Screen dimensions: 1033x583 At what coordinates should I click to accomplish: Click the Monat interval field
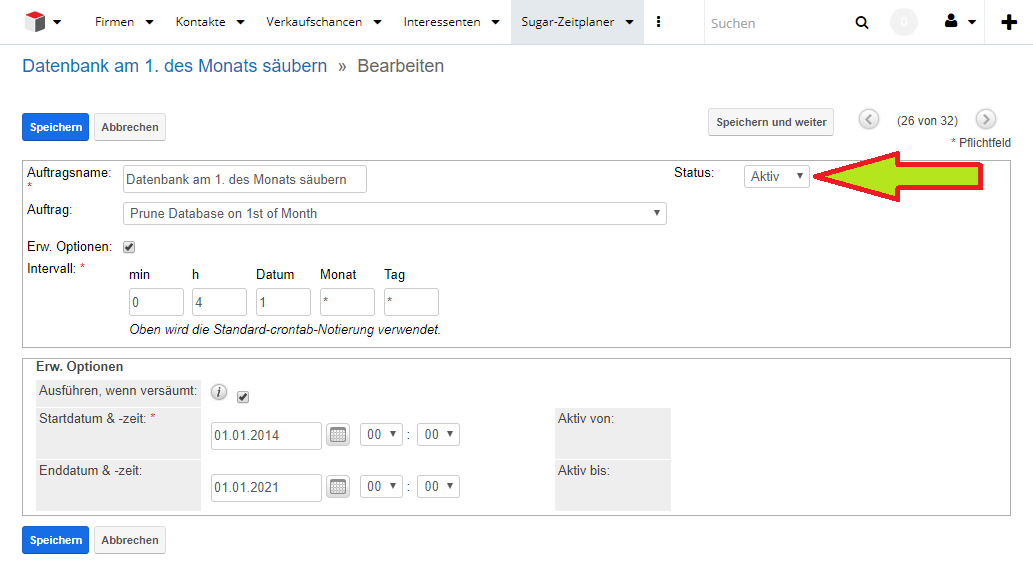click(x=347, y=302)
